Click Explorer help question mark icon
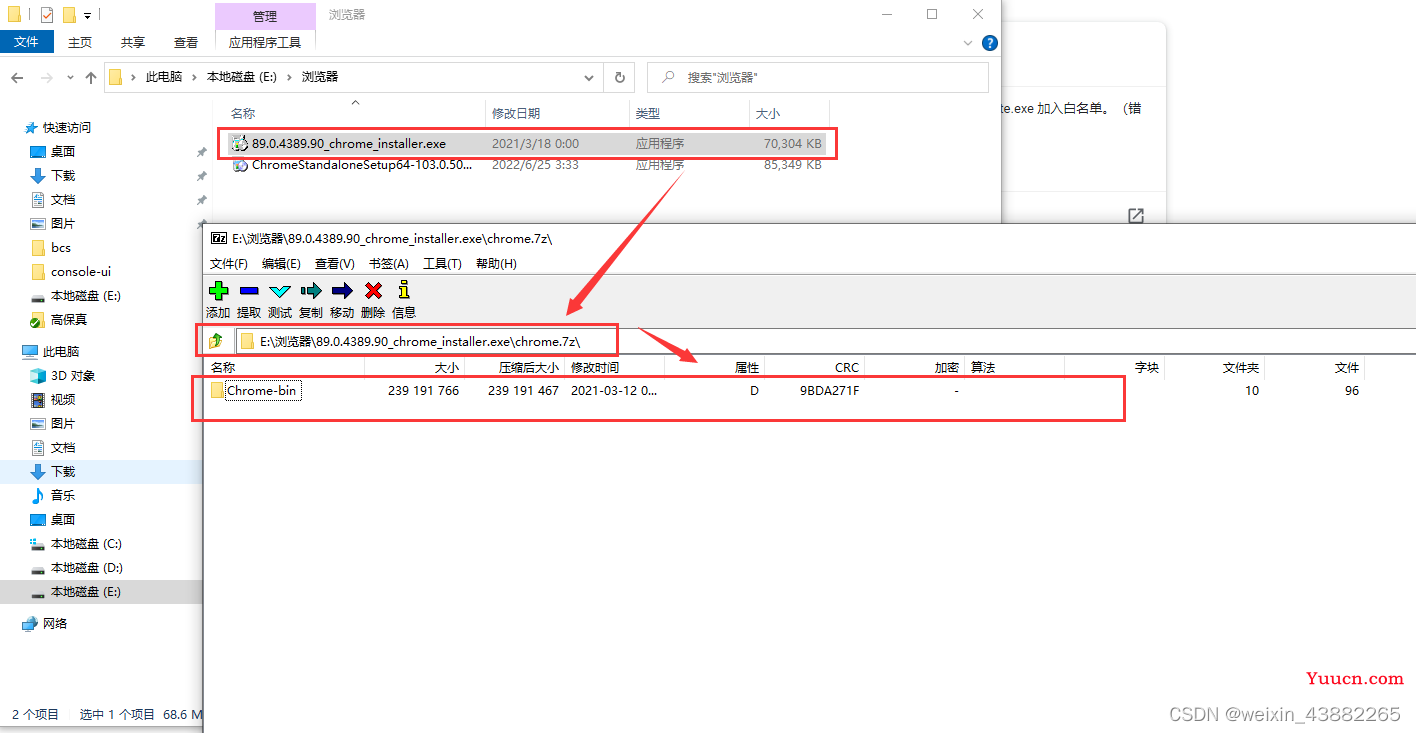Image resolution: width=1416 pixels, height=733 pixels. pos(990,43)
